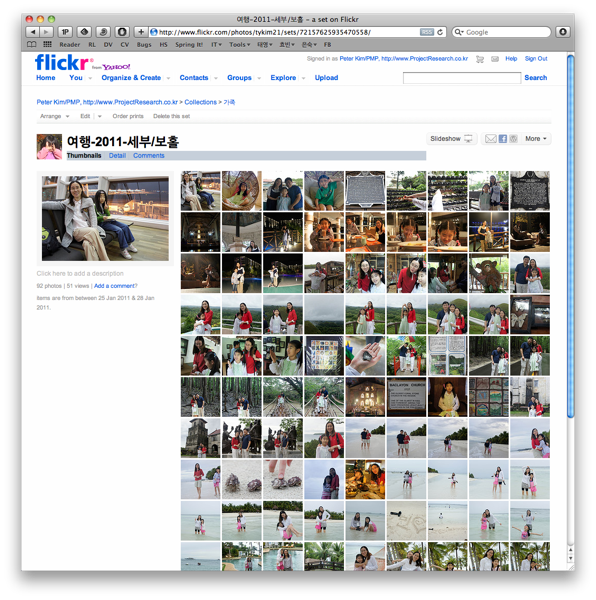Viewport: 596px width, 600px height.
Task: Click Order prints link
Action: 128,116
